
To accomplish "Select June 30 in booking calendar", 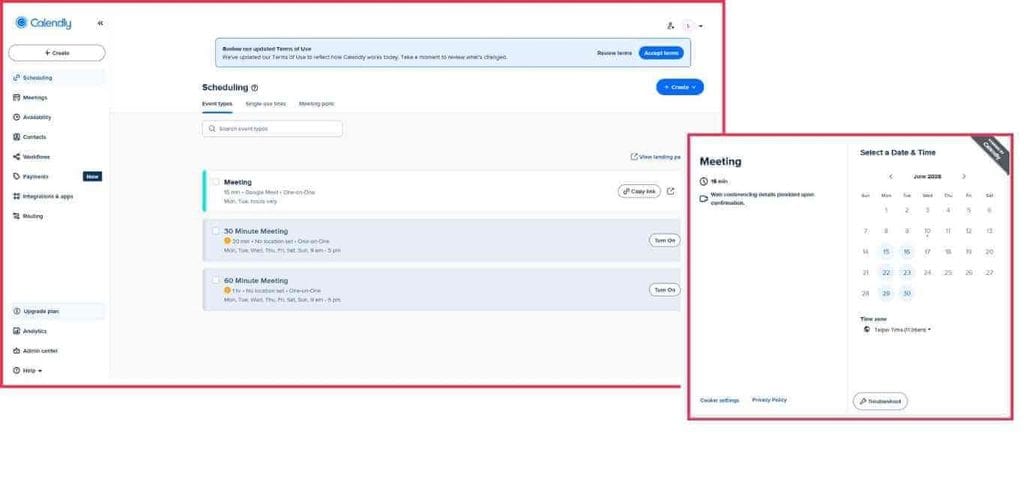I will 906,293.
